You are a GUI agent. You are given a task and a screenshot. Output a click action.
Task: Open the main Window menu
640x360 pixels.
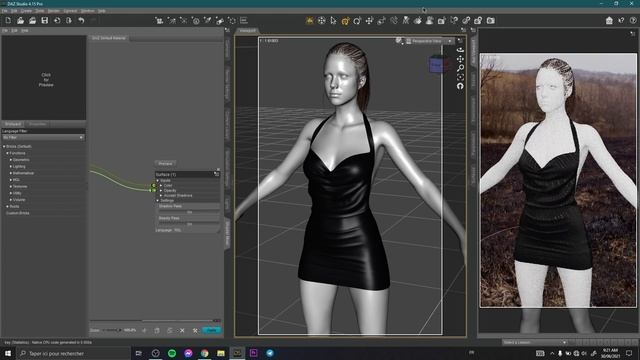pos(87,11)
